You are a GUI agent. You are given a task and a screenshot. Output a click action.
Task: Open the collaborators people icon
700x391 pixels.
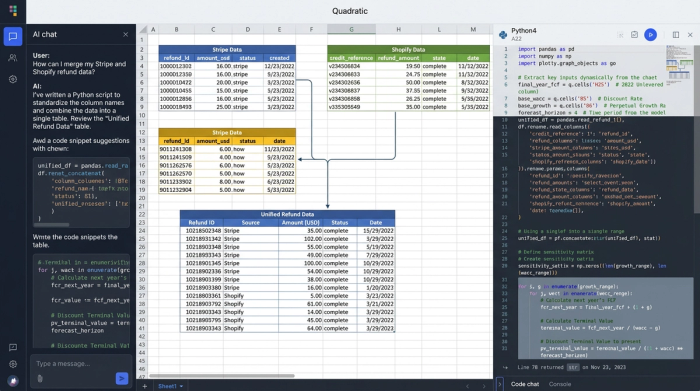point(13,58)
